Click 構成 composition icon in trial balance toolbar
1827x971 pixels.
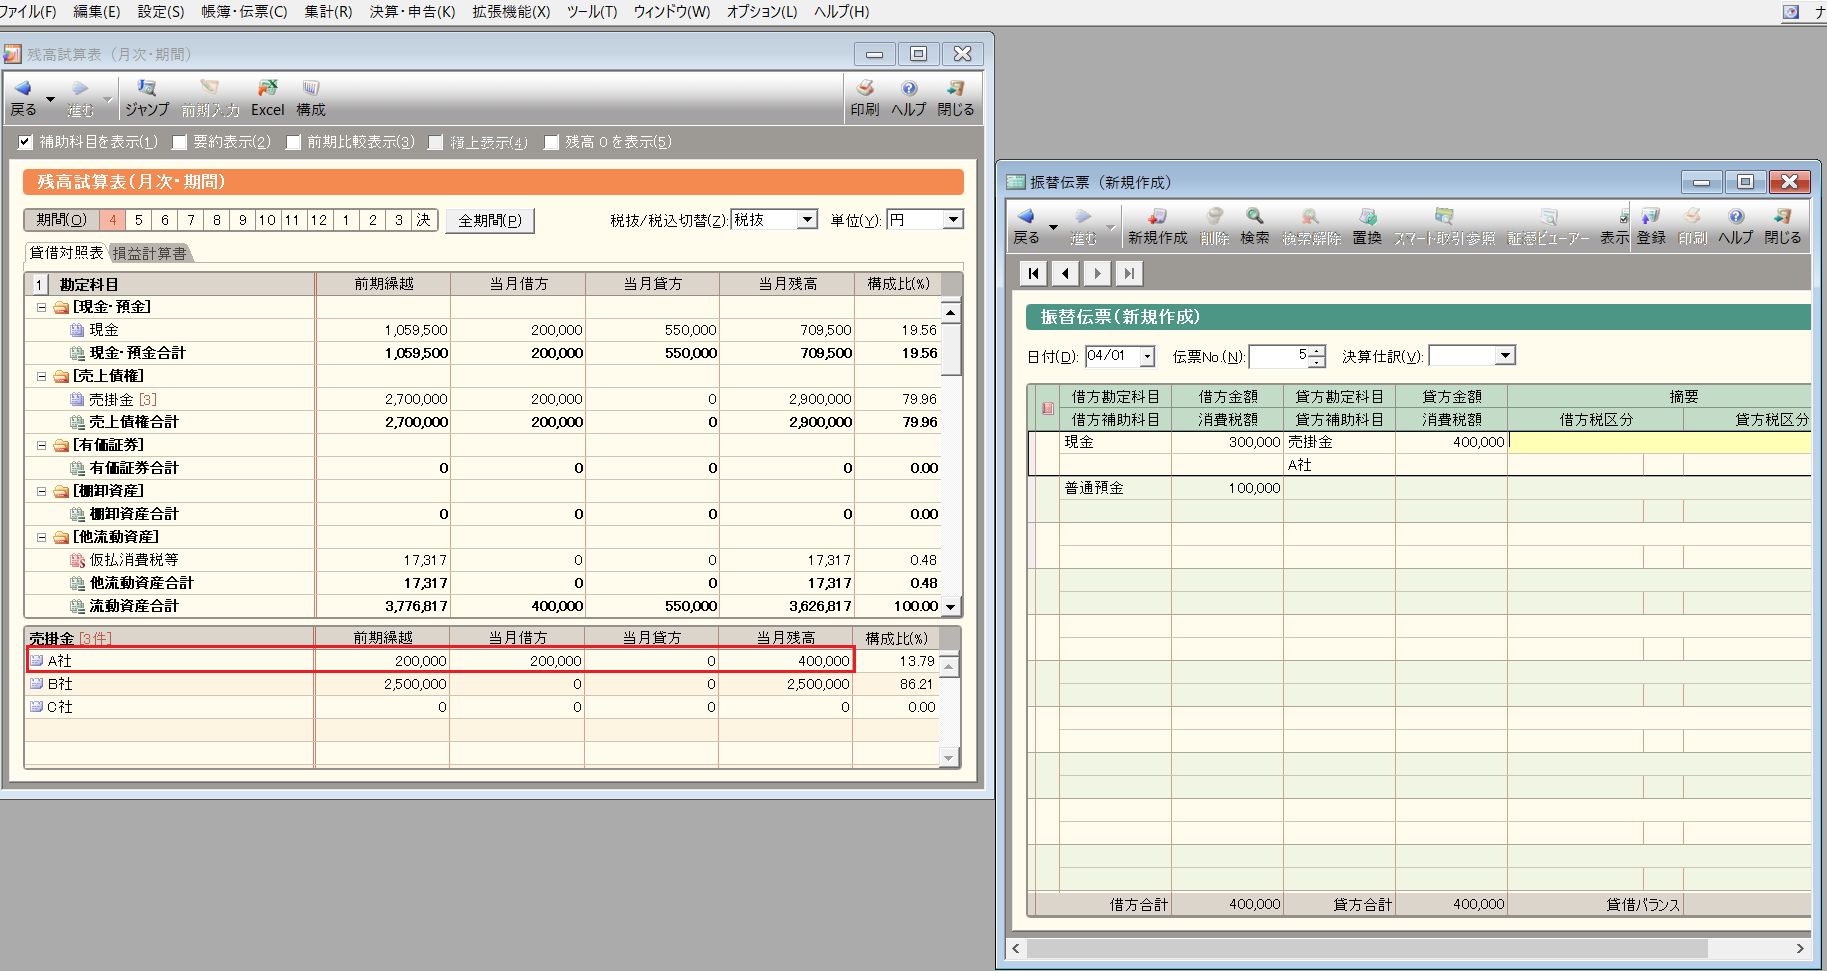(x=311, y=98)
